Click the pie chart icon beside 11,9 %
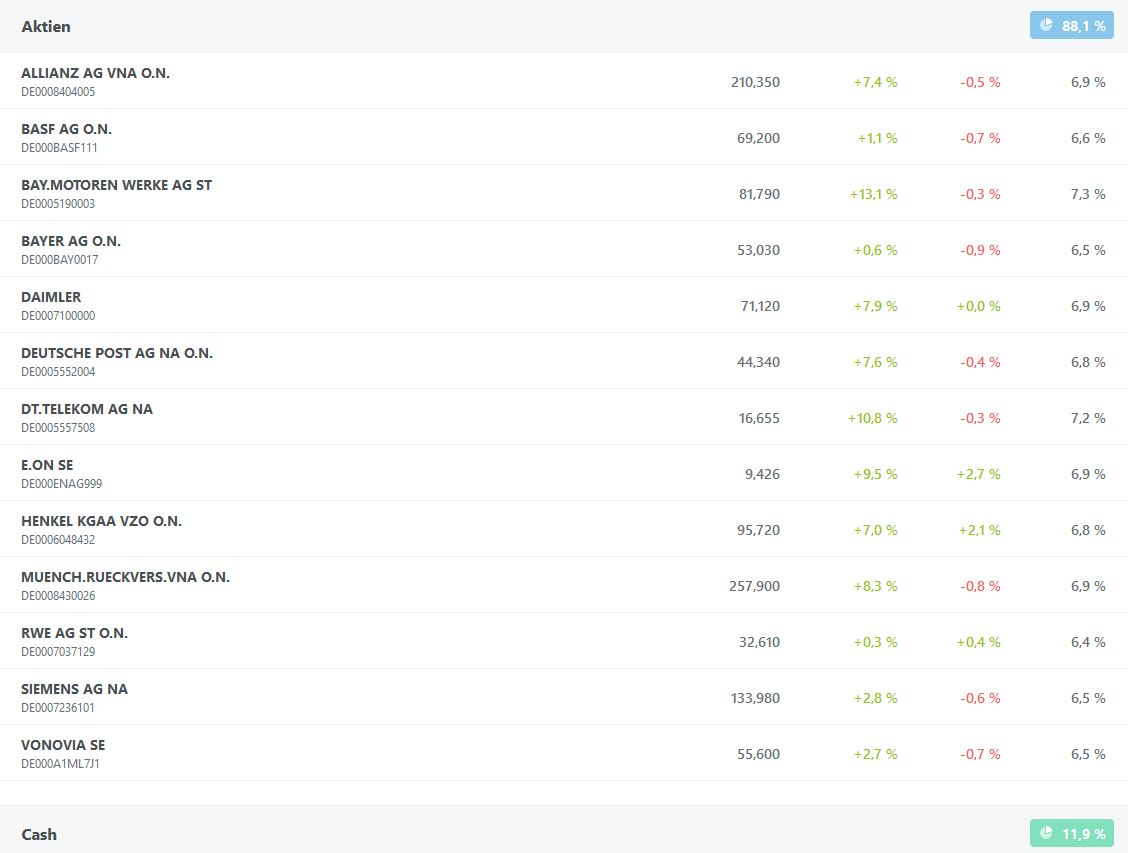 click(1046, 833)
